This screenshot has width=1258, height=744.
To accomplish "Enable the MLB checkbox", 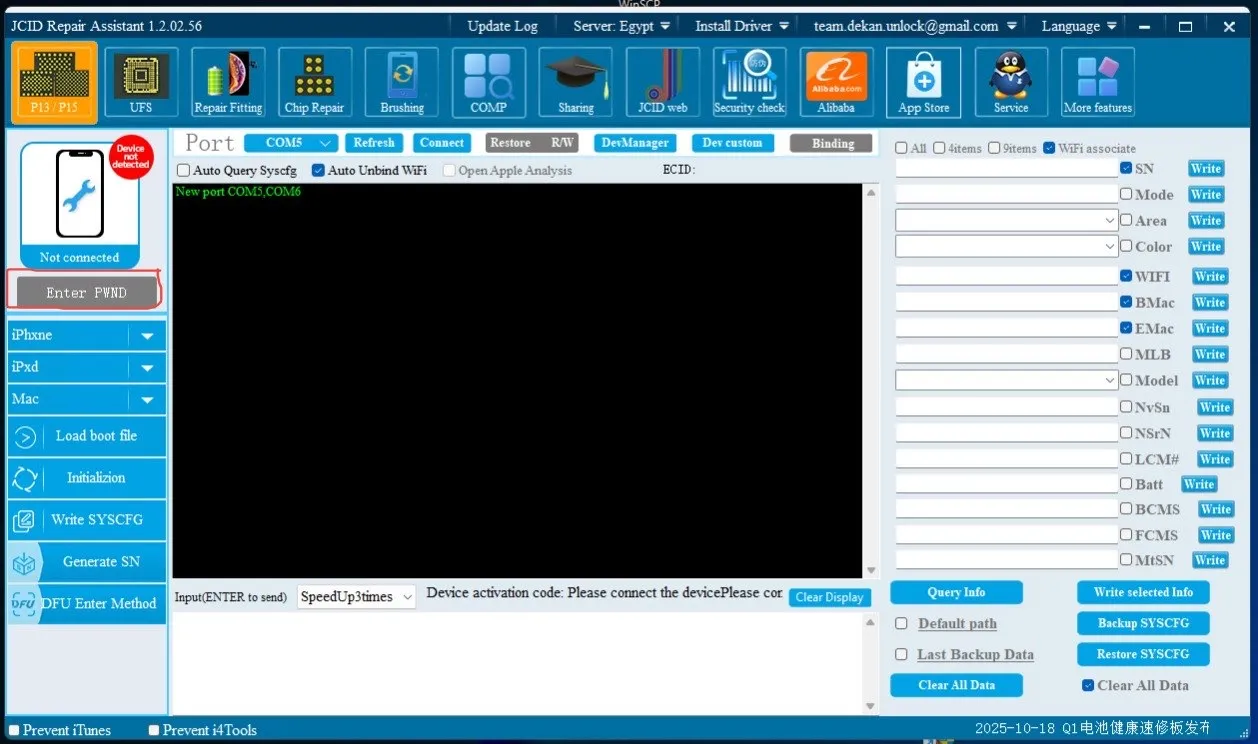I will pos(1126,354).
